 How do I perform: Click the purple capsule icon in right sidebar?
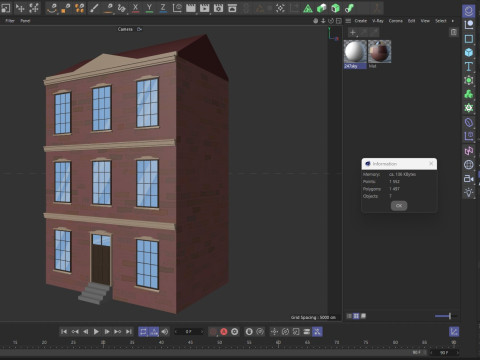[469, 123]
